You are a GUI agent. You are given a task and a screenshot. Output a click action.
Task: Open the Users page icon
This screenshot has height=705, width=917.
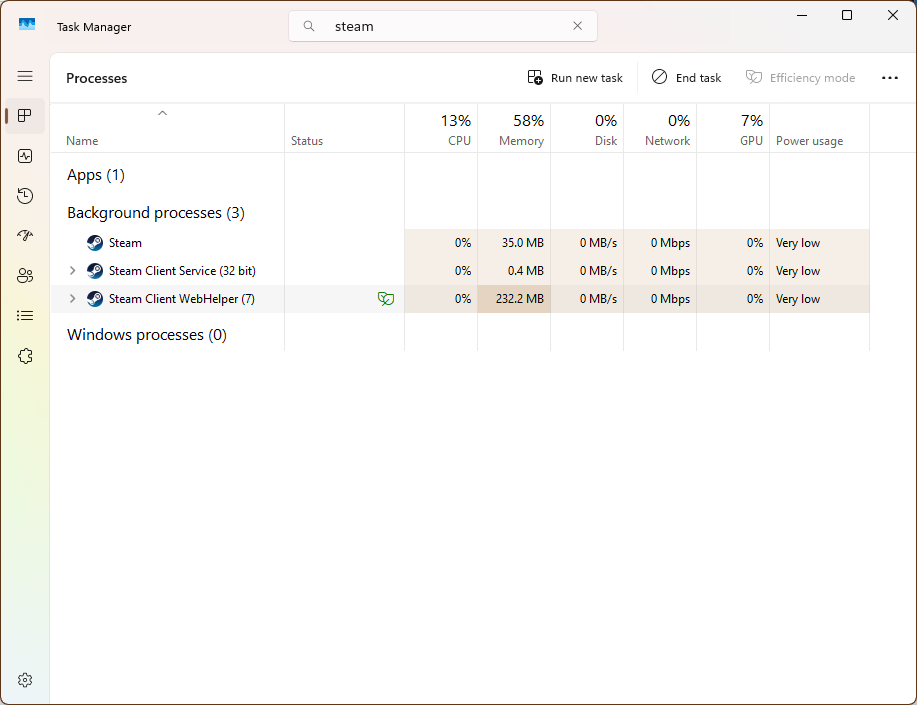click(x=25, y=276)
